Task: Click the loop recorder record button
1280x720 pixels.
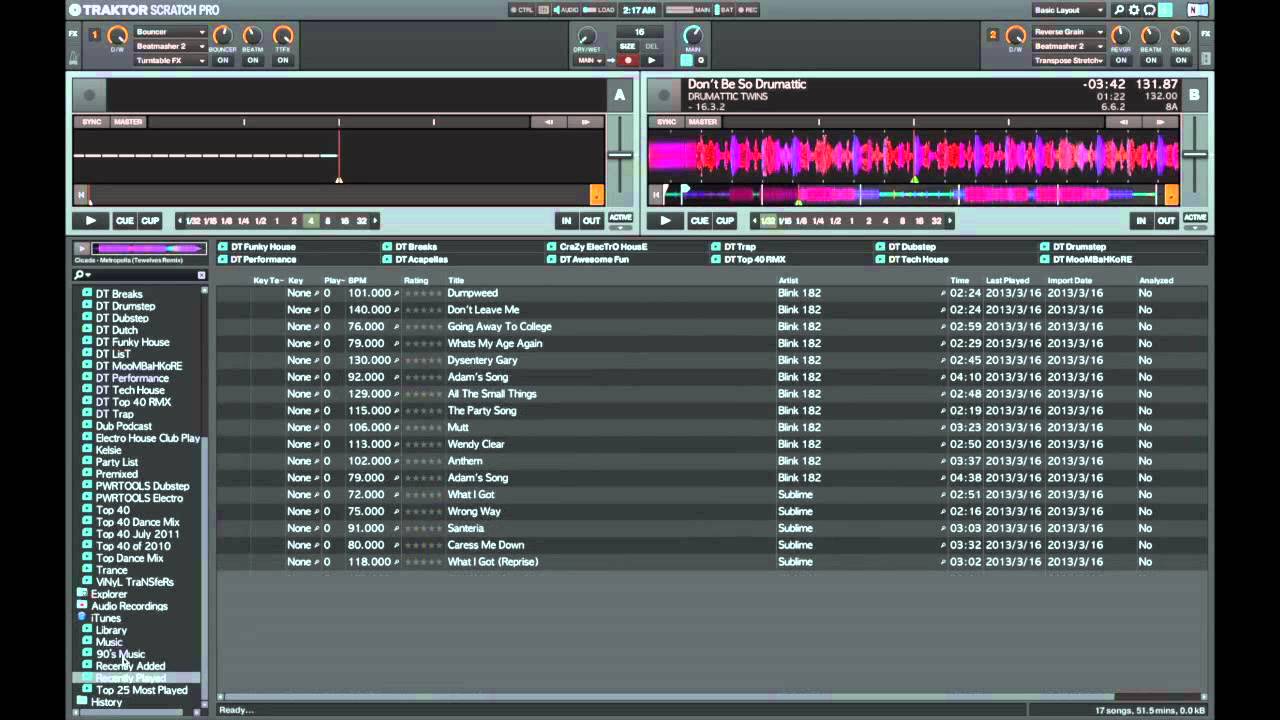Action: [628, 61]
